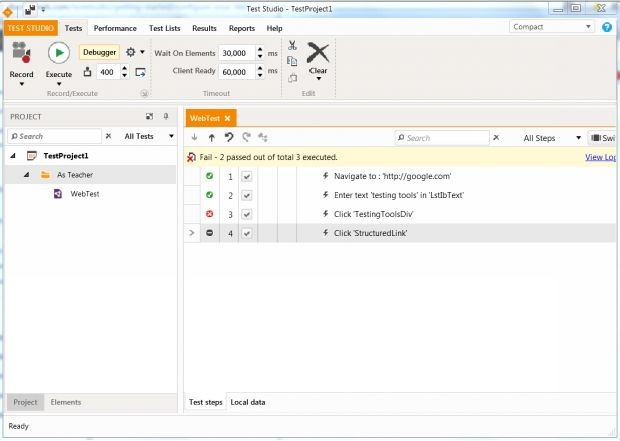Click the passed status icon on step 2
Image resolution: width=620 pixels, height=441 pixels.
tap(210, 195)
